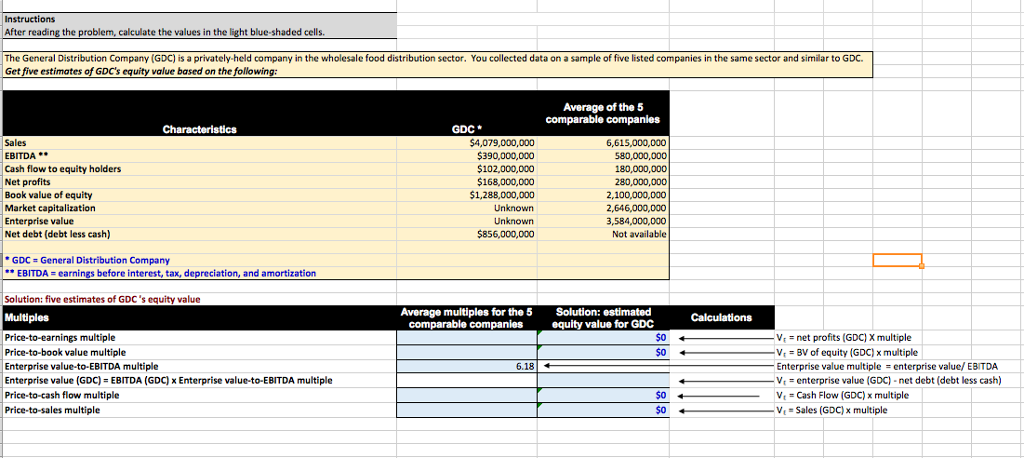Viewport: 1024px width, 458px height.
Task: Click the price-to-book average multiple blue cell
Action: [x=467, y=352]
